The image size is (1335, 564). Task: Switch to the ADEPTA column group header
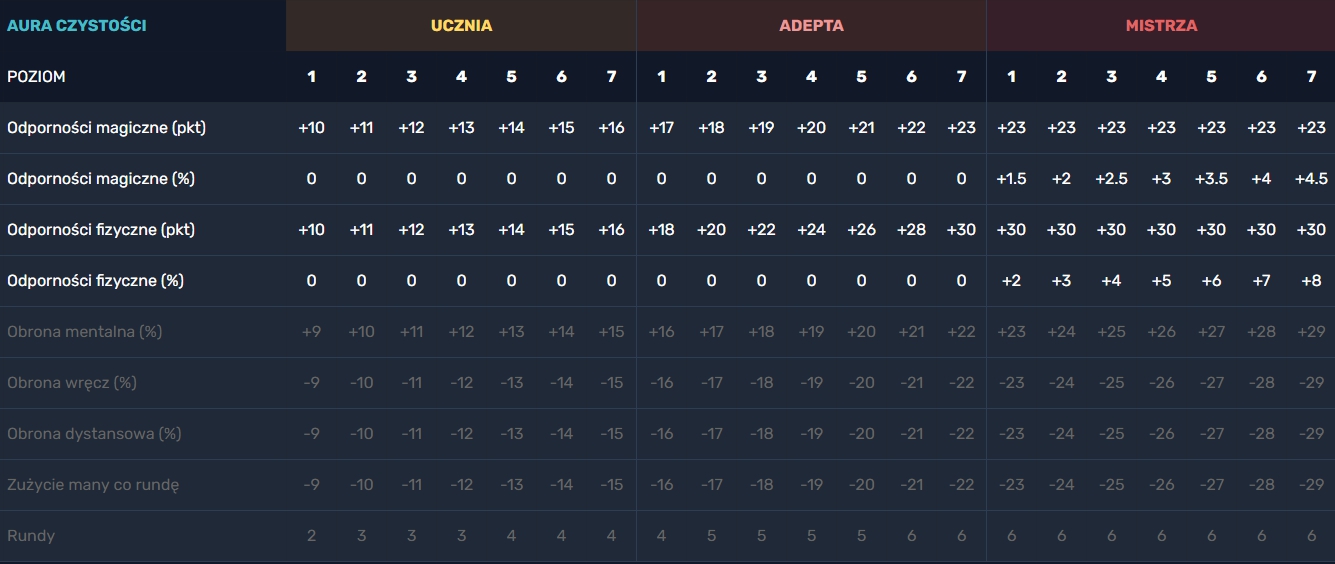(811, 25)
